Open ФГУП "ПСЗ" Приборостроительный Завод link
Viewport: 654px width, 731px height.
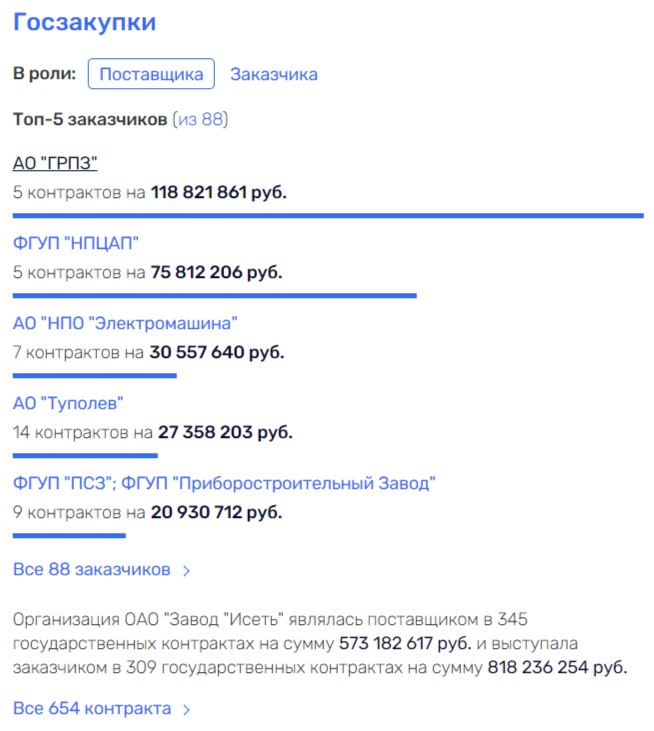(224, 484)
